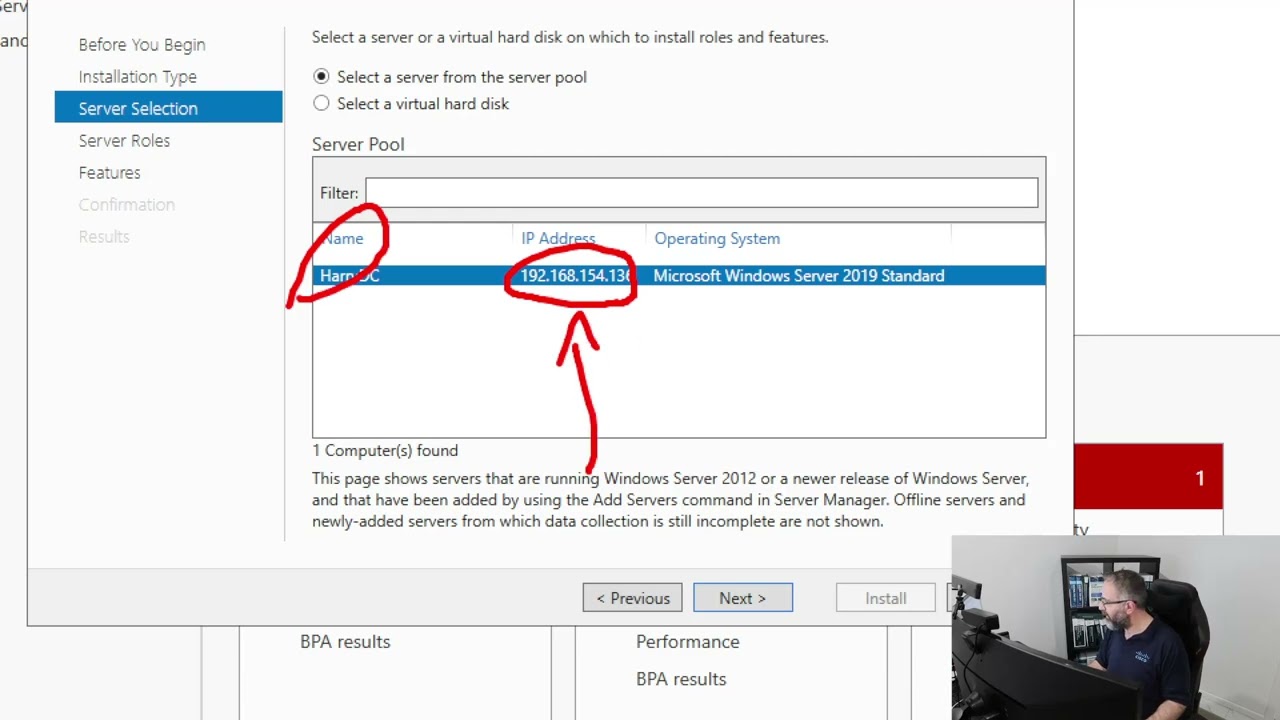Open BPA results under Performance tile

click(x=681, y=679)
